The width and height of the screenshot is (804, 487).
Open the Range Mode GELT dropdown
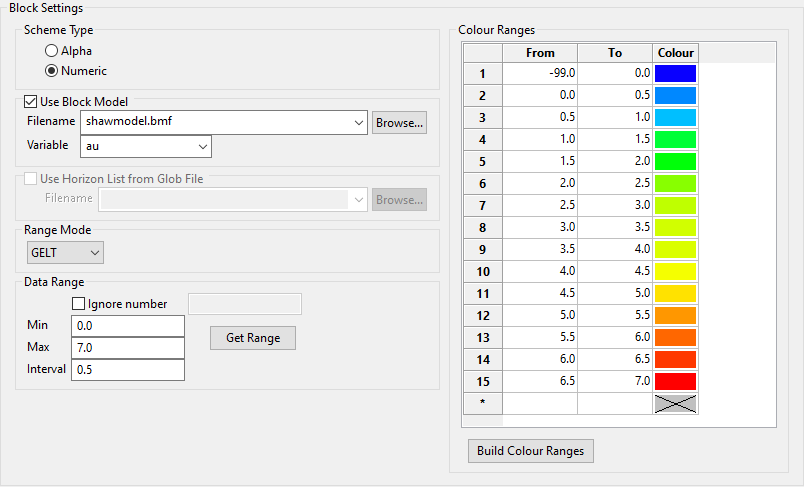coord(94,253)
